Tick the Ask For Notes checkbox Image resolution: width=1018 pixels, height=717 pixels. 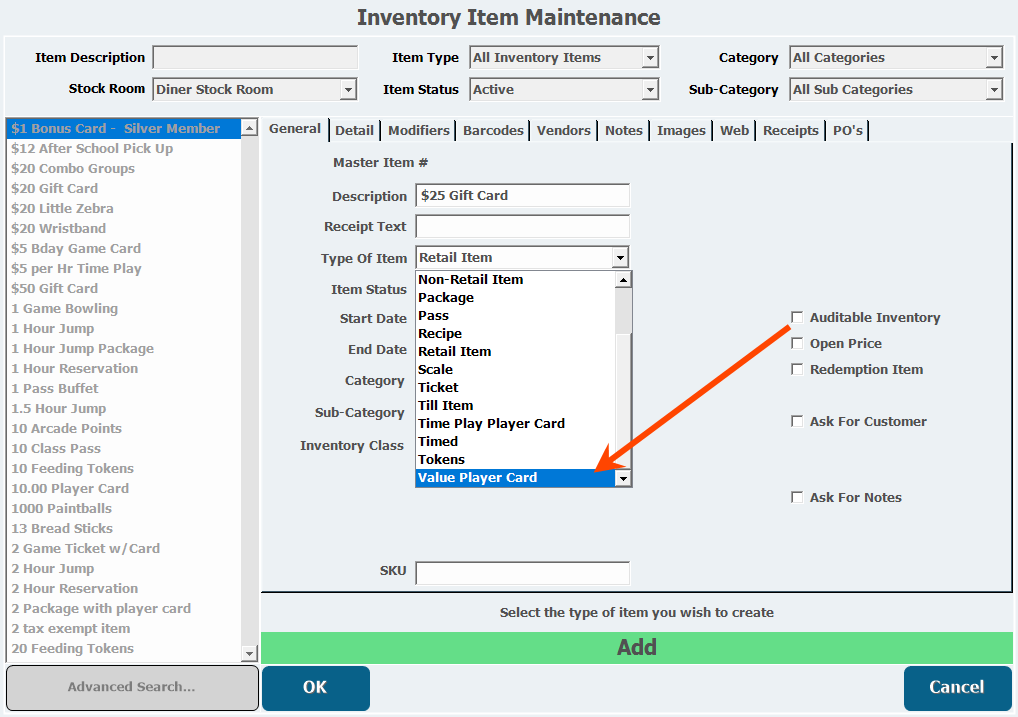[x=797, y=498]
